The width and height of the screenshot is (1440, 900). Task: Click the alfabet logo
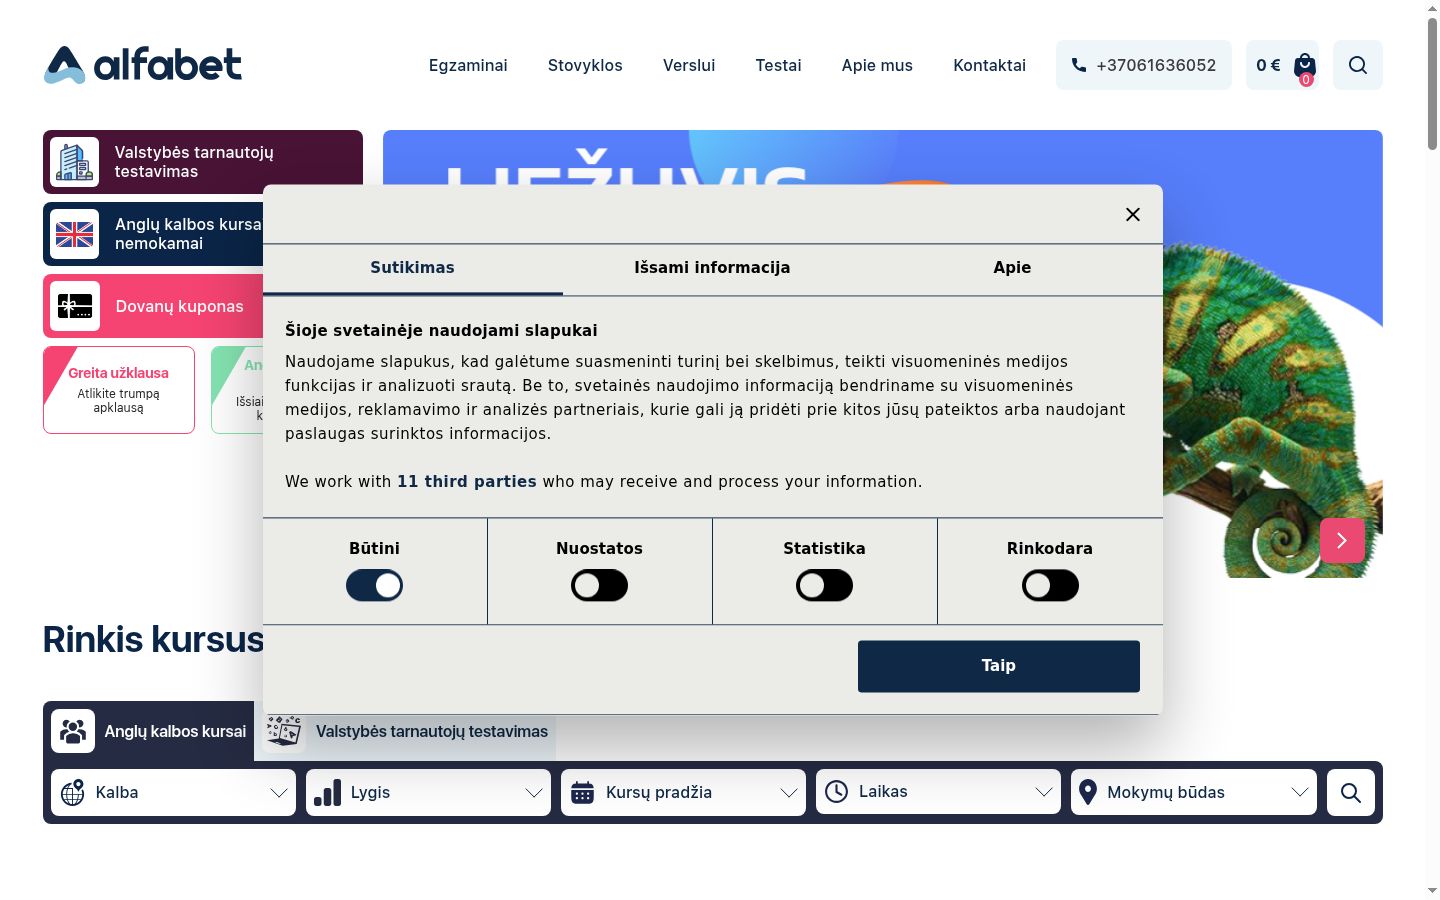pos(143,65)
